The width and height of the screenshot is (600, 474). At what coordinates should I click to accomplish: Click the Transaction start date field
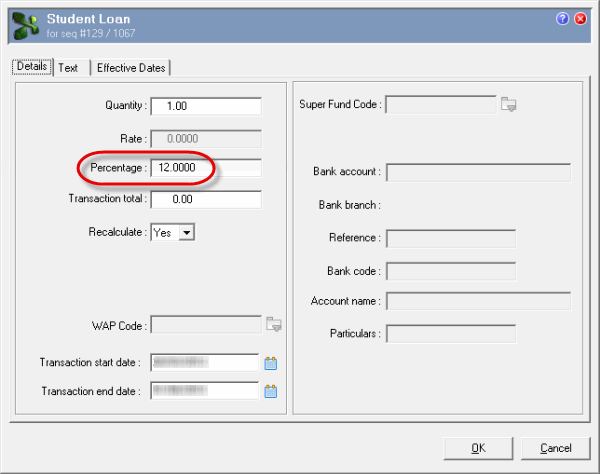[205, 362]
